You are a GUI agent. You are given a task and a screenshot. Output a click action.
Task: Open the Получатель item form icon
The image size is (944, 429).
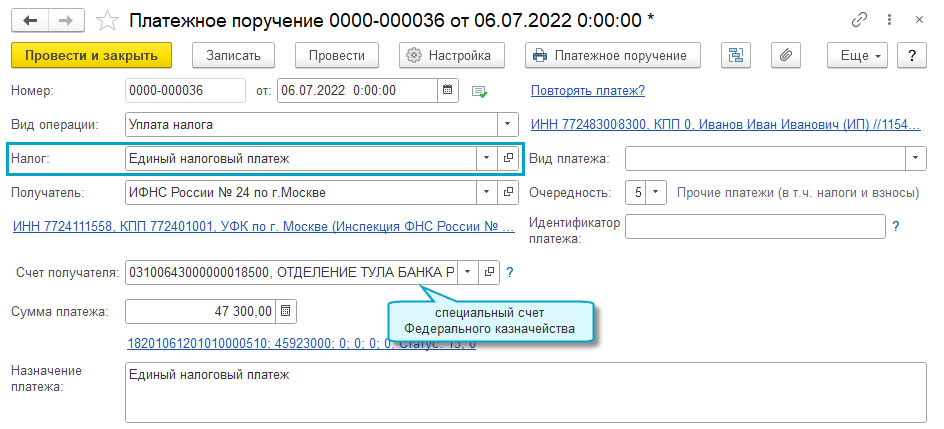tap(509, 193)
